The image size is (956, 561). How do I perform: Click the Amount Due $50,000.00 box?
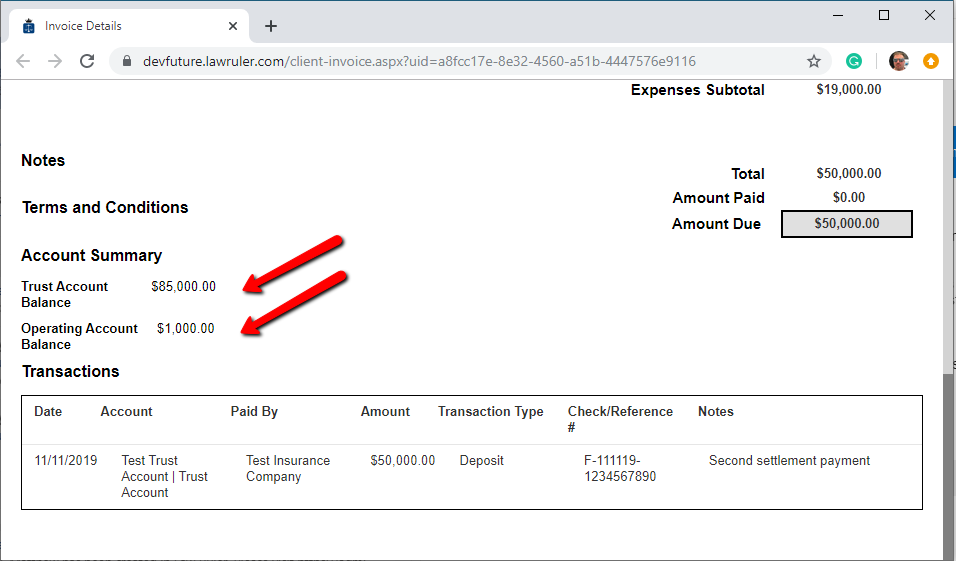[847, 224]
